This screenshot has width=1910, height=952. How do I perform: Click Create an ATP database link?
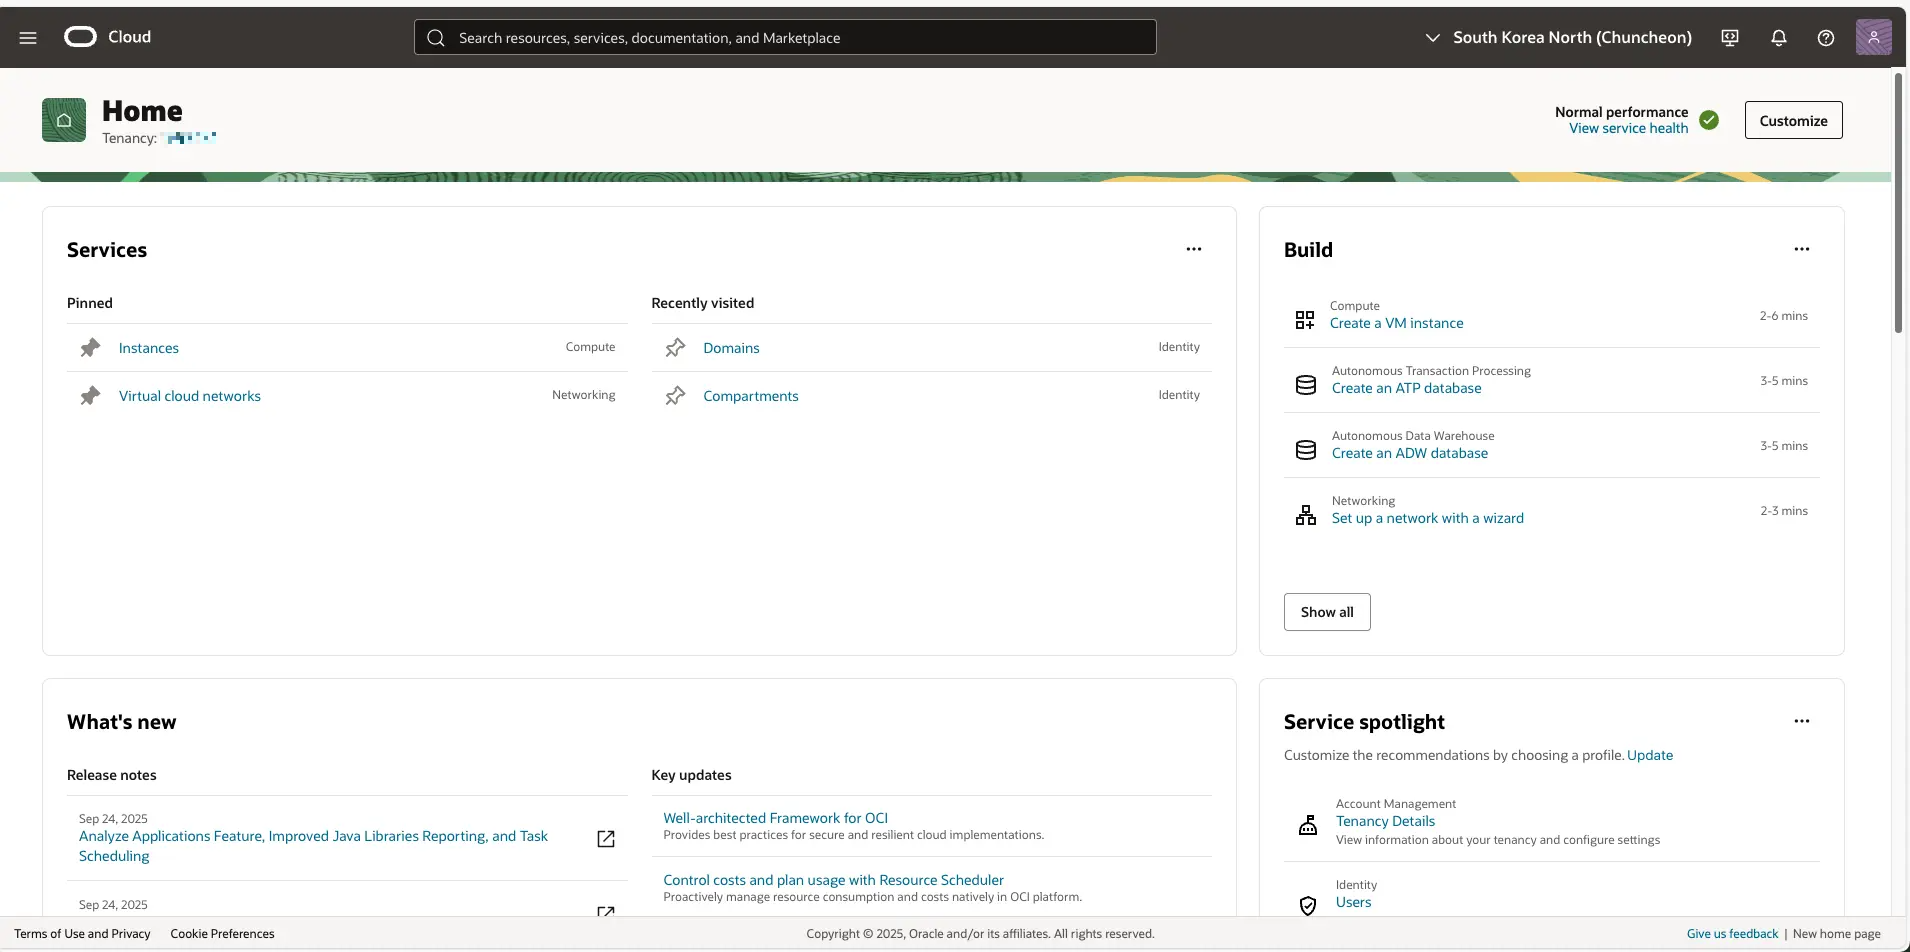tap(1406, 388)
